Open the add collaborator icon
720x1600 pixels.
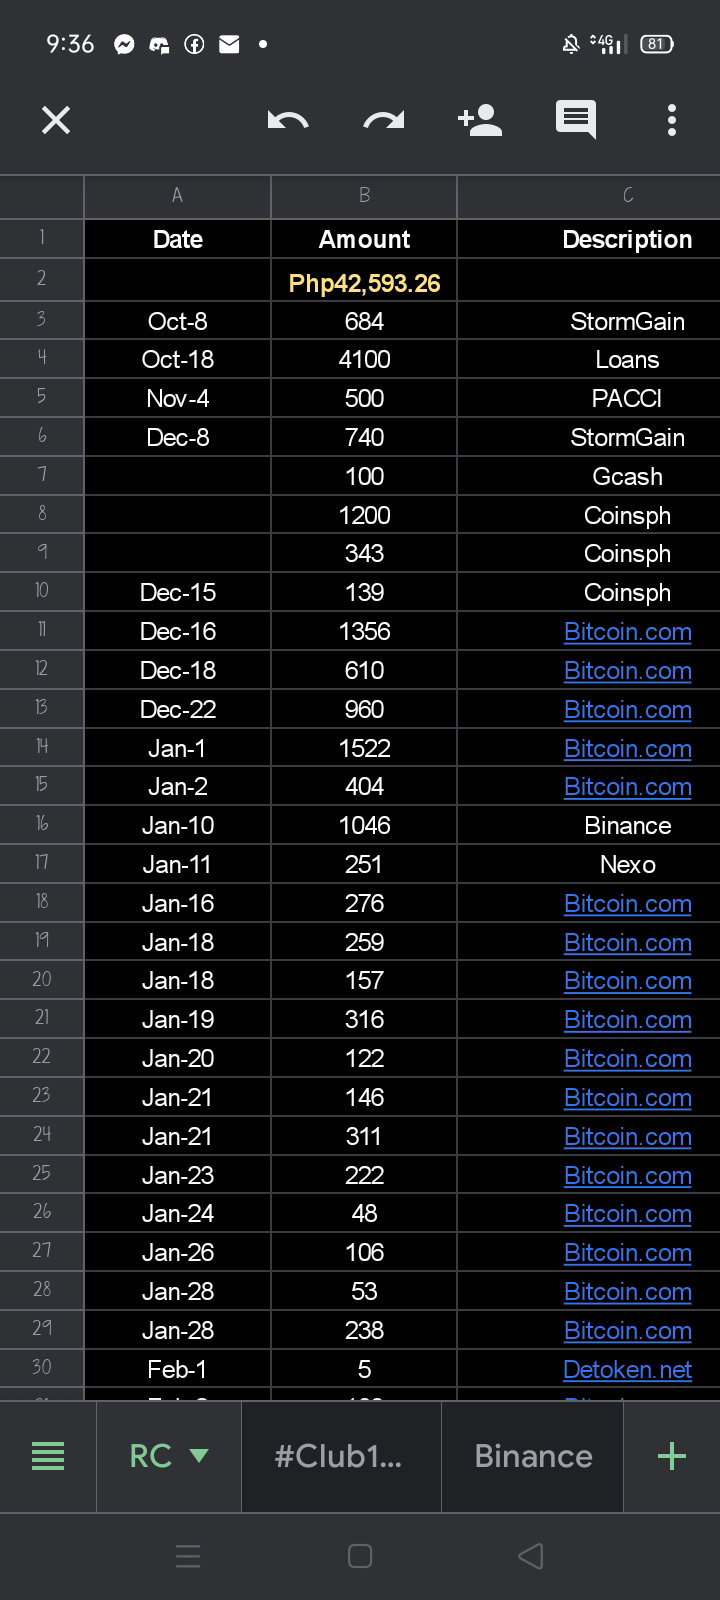click(480, 120)
